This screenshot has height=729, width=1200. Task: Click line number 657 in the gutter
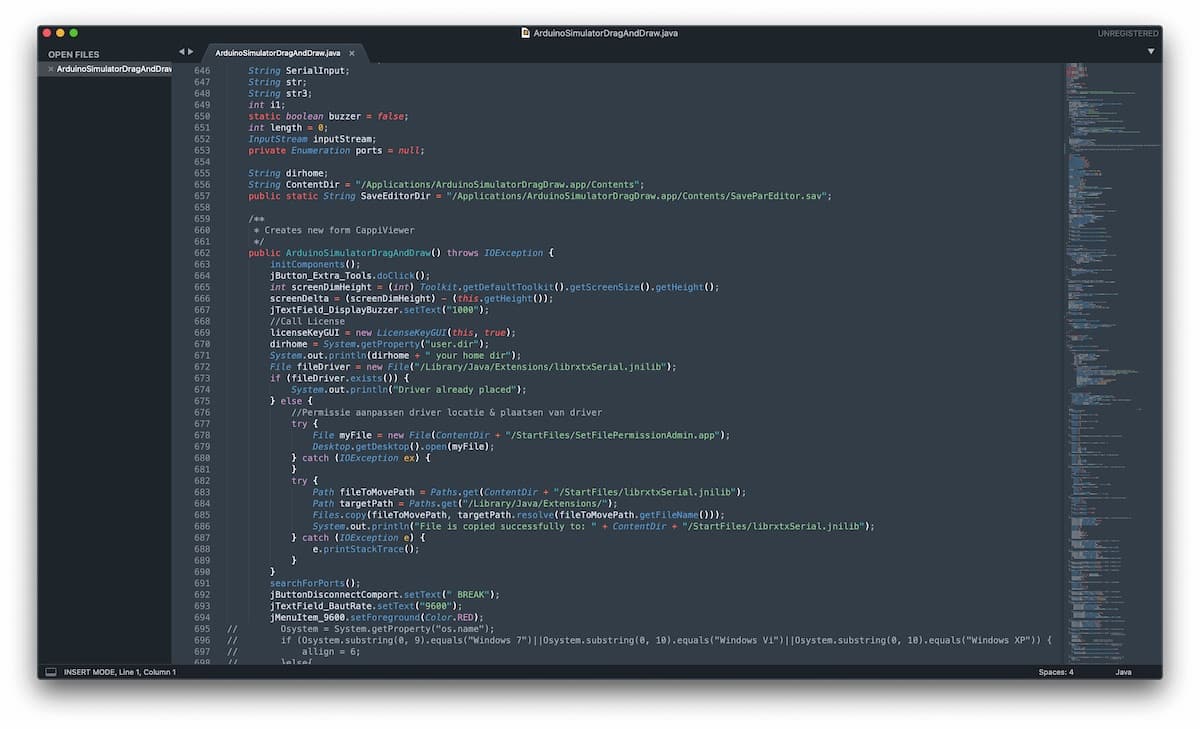[x=201, y=196]
